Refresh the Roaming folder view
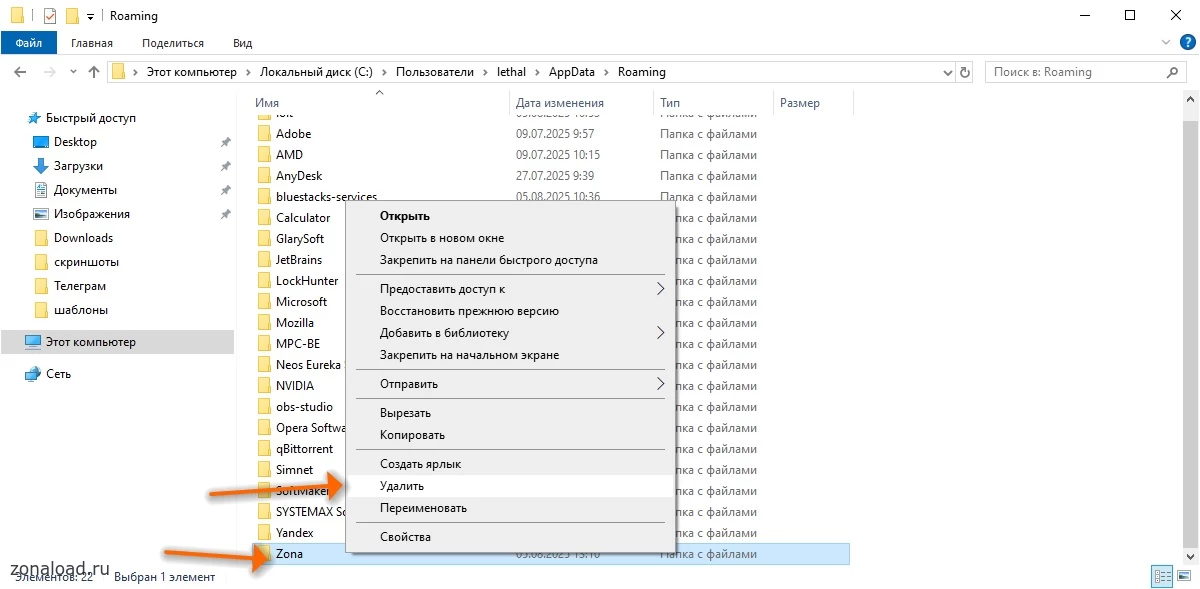The image size is (1200, 589). 965,72
